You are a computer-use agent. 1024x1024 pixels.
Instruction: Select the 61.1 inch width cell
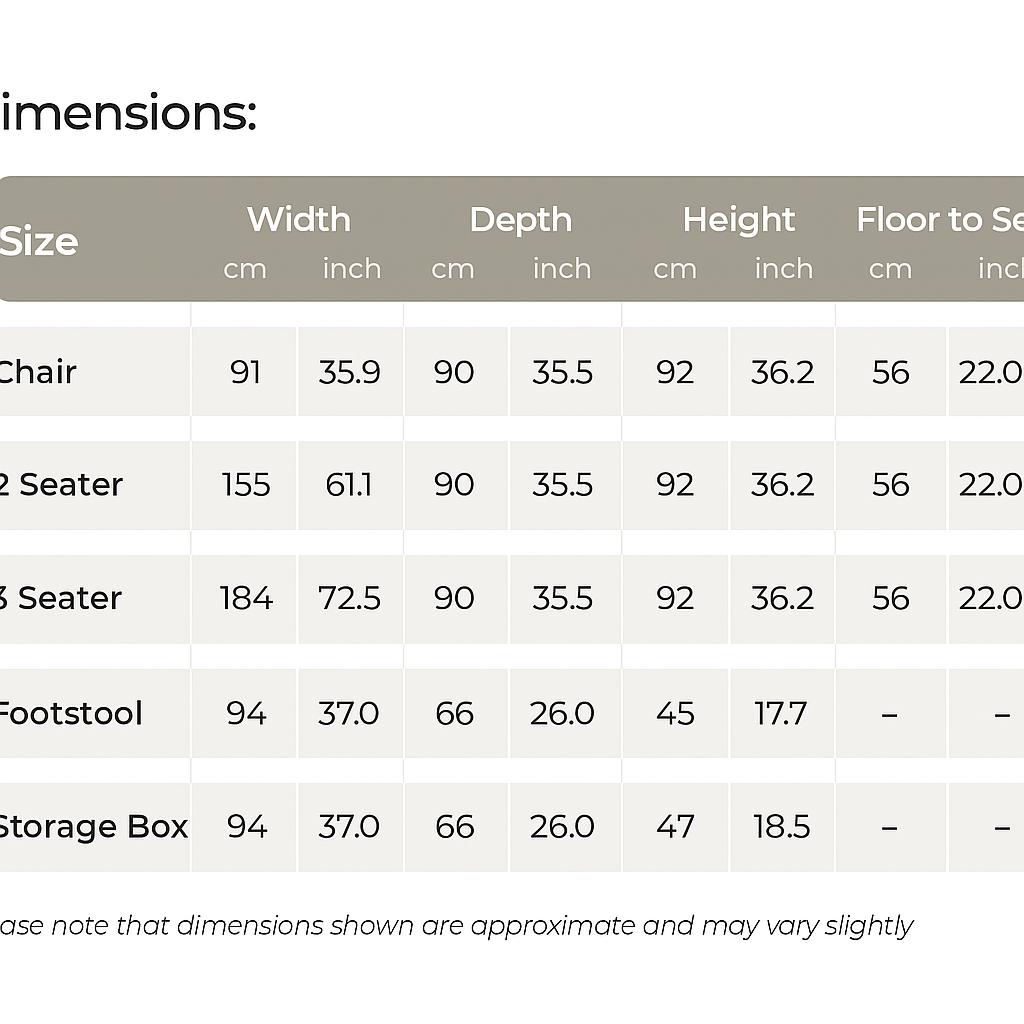tap(349, 485)
